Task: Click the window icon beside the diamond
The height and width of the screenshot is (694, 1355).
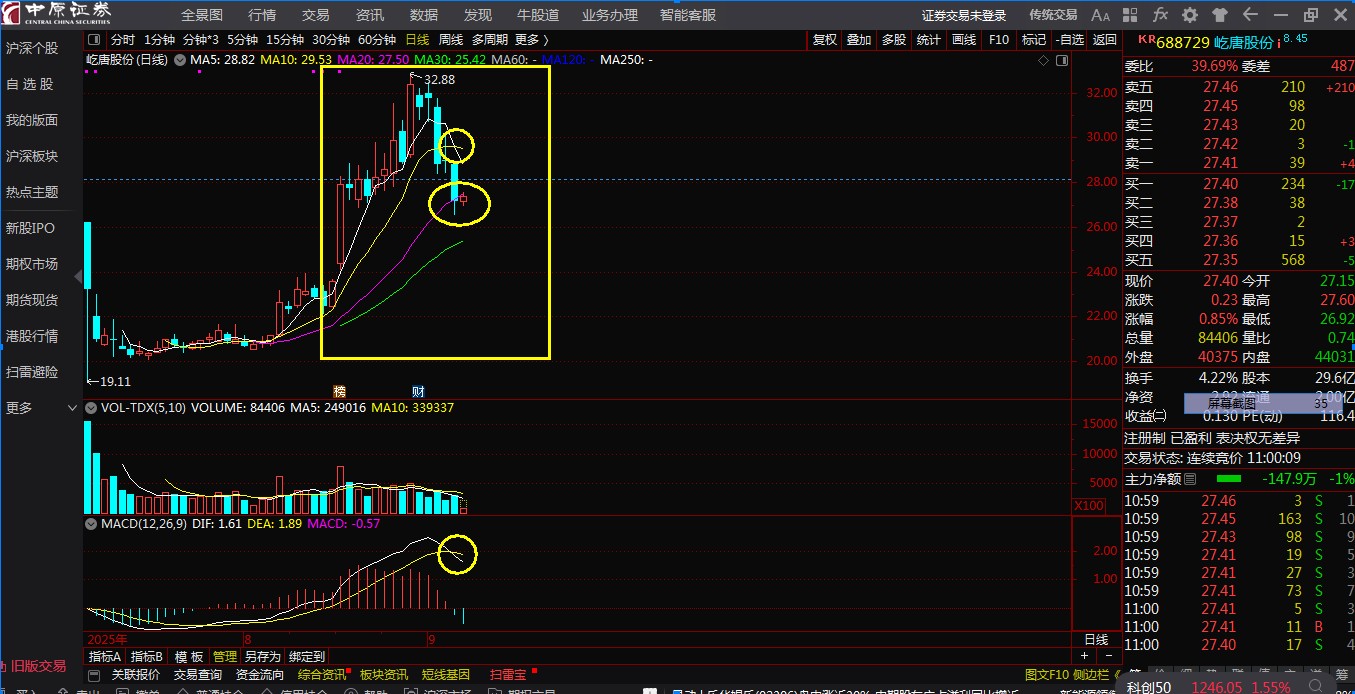Action: coord(1063,61)
